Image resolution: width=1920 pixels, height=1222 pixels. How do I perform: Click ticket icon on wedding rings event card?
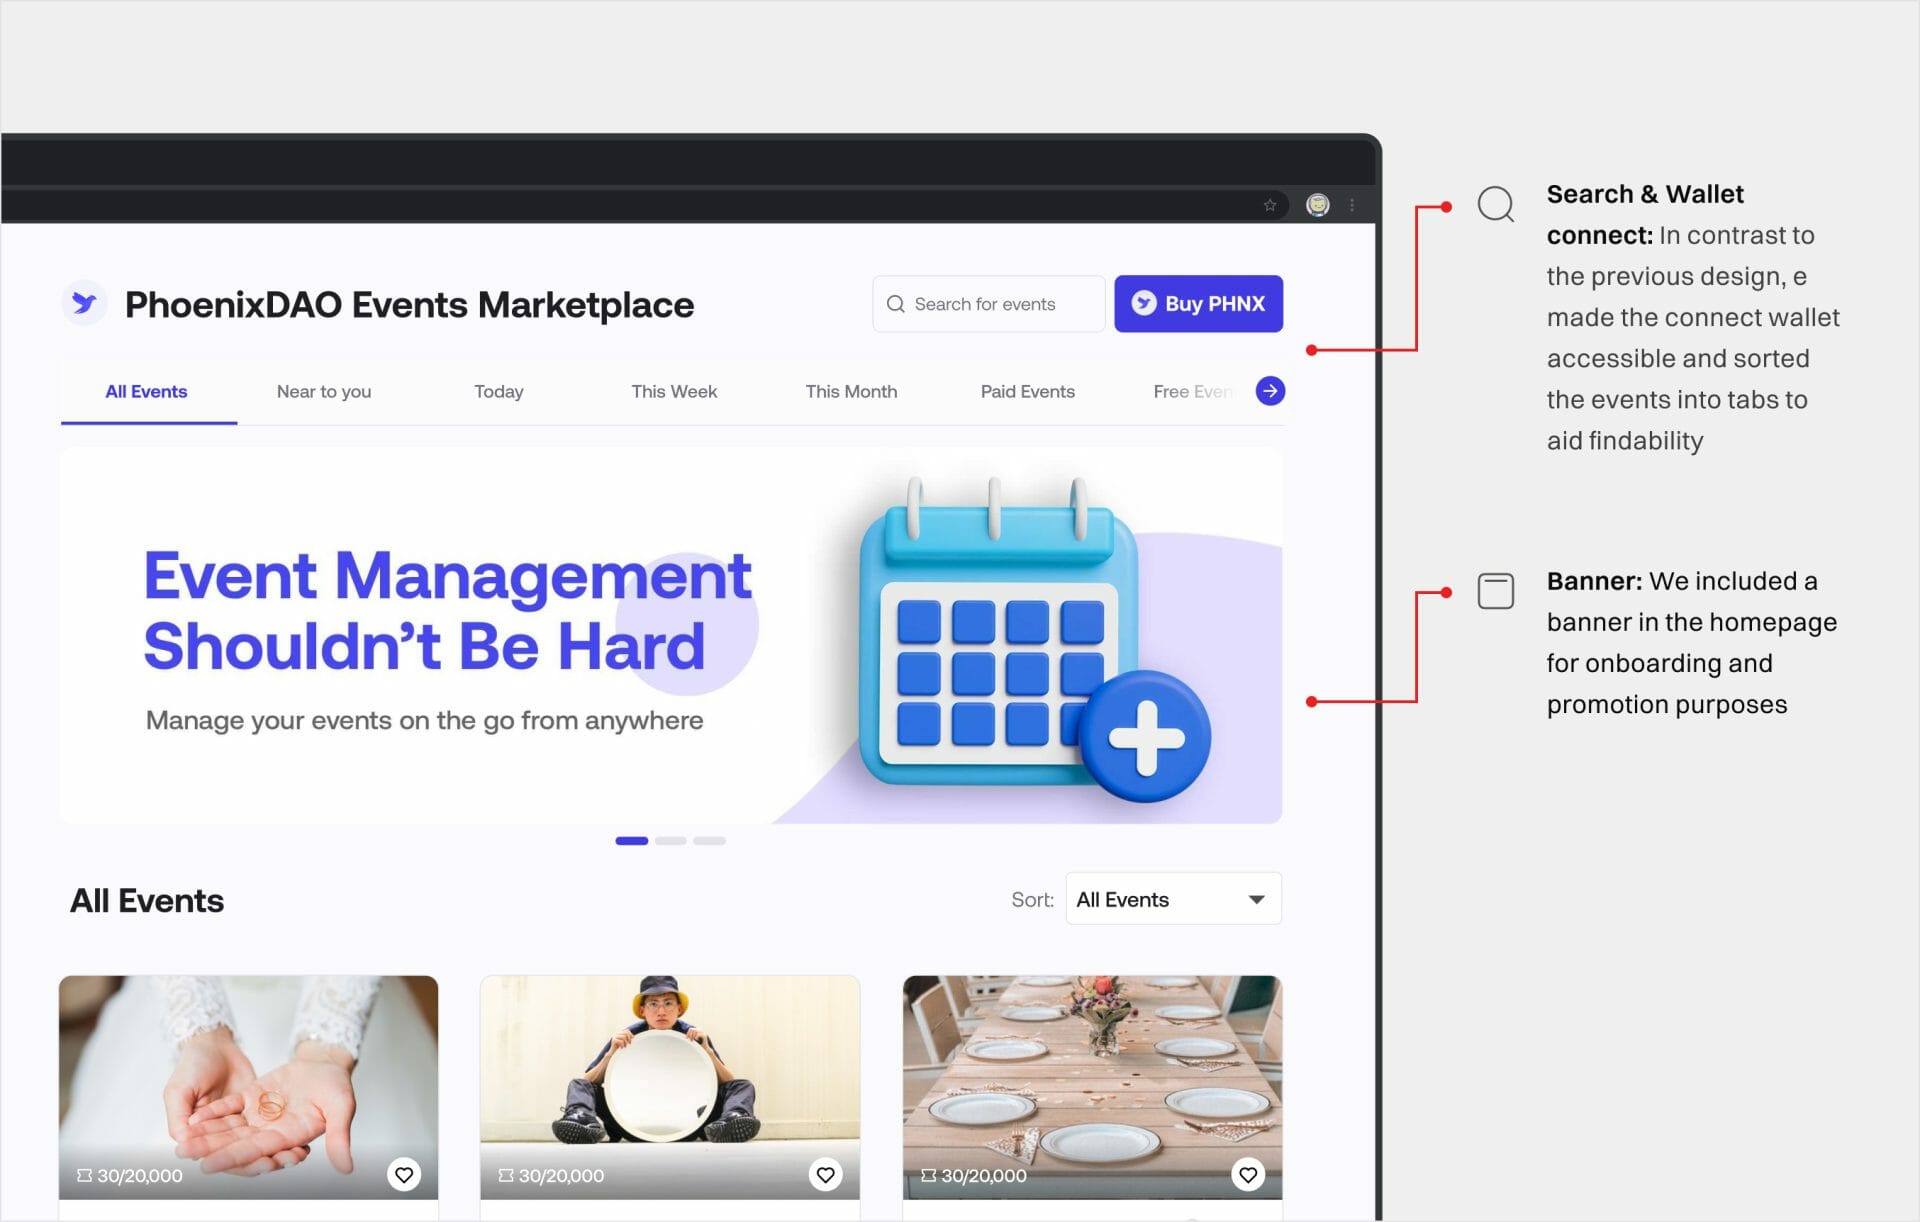[x=84, y=1176]
